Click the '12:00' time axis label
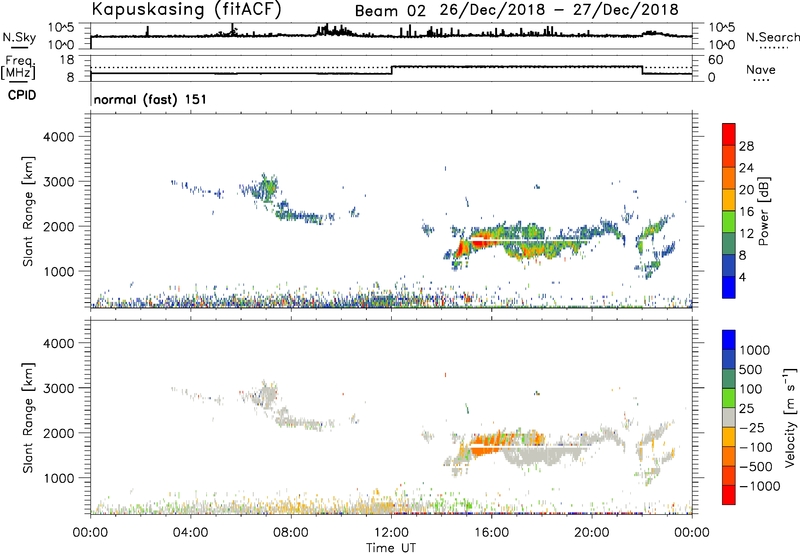This screenshot has height=554, width=800. [x=391, y=533]
